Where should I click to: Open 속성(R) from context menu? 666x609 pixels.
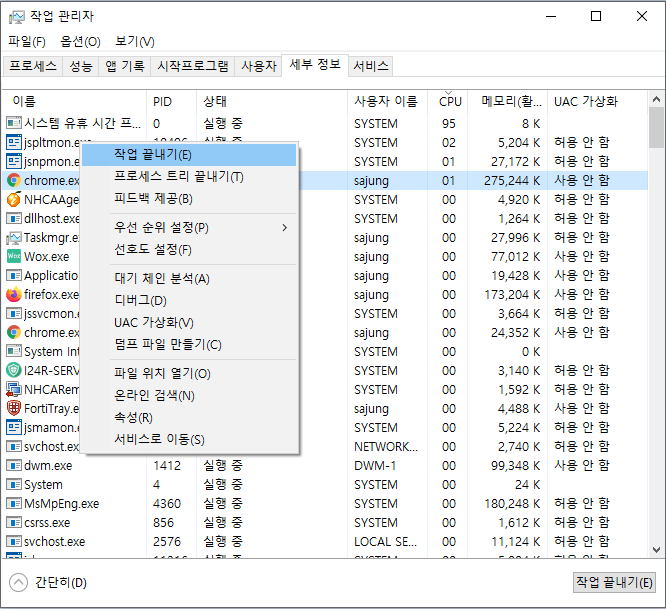[189, 417]
